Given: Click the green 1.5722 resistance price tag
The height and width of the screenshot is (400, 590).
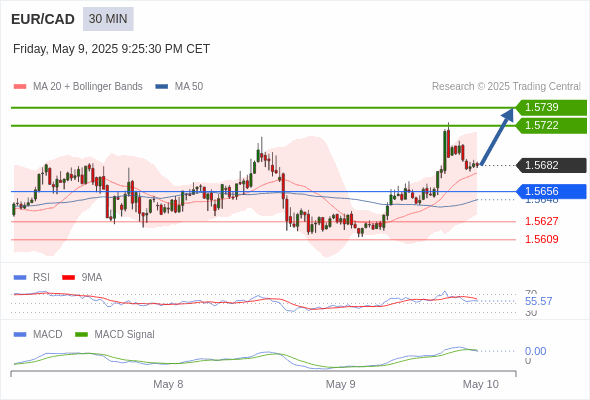Looking at the screenshot, I should tap(551, 125).
